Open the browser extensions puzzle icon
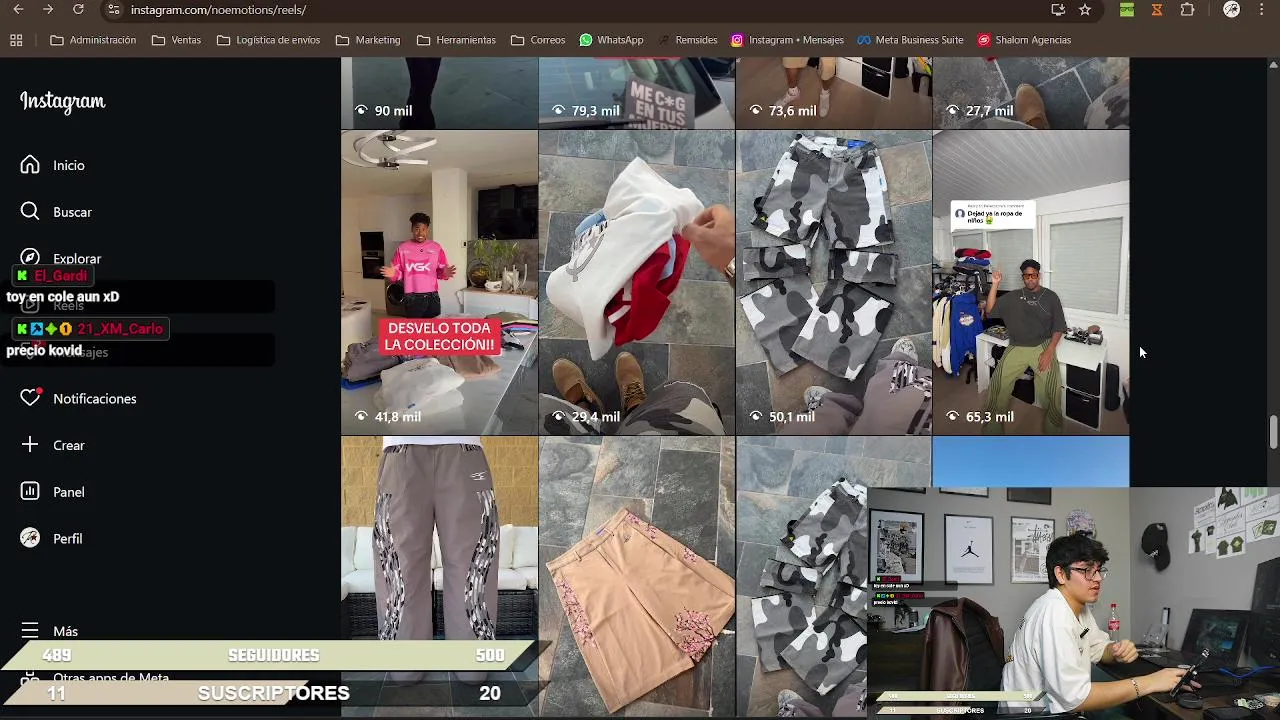The height and width of the screenshot is (720, 1280). coord(1187,10)
